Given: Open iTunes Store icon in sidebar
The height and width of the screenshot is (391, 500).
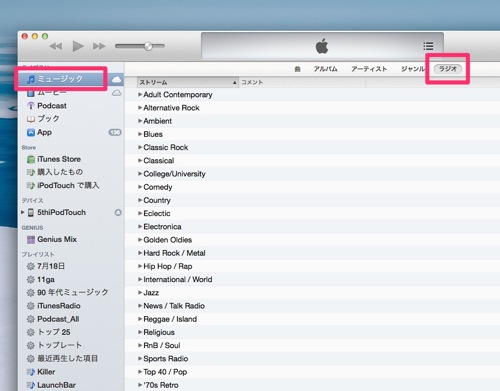Looking at the screenshot, I should tap(31, 159).
